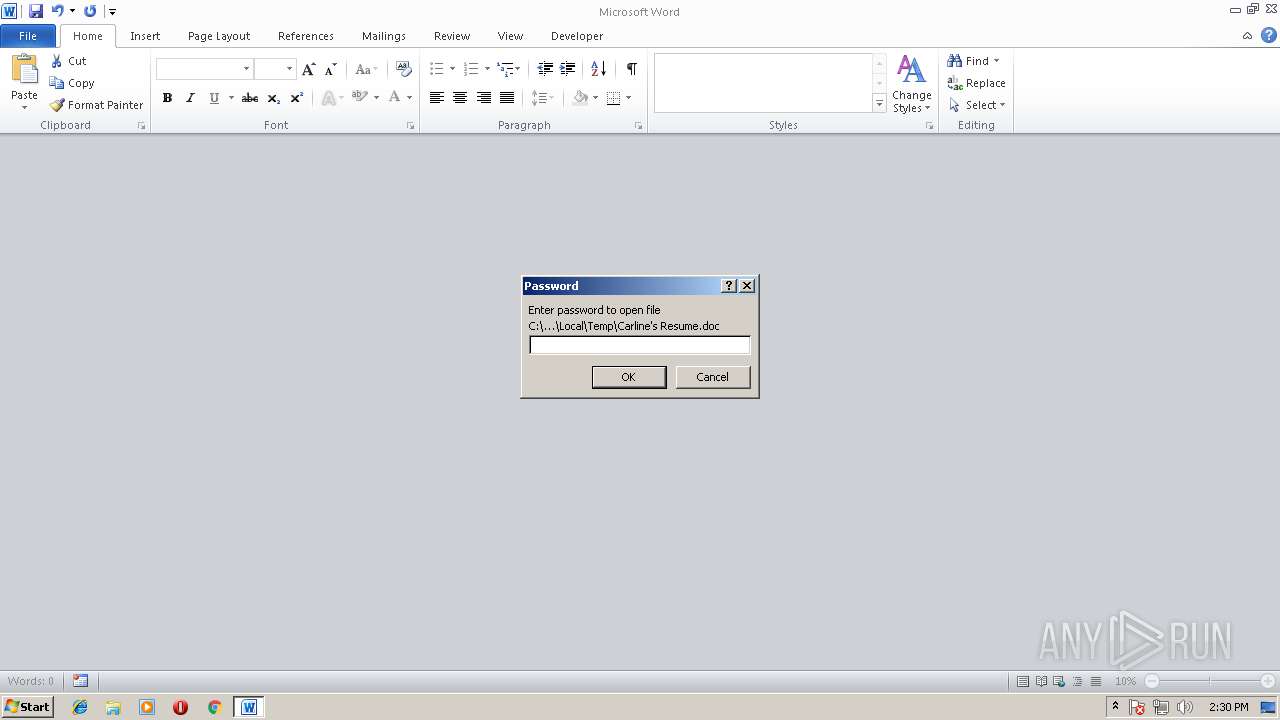Screen dimensions: 1280x720
Task: Toggle Center alignment
Action: pos(460,97)
